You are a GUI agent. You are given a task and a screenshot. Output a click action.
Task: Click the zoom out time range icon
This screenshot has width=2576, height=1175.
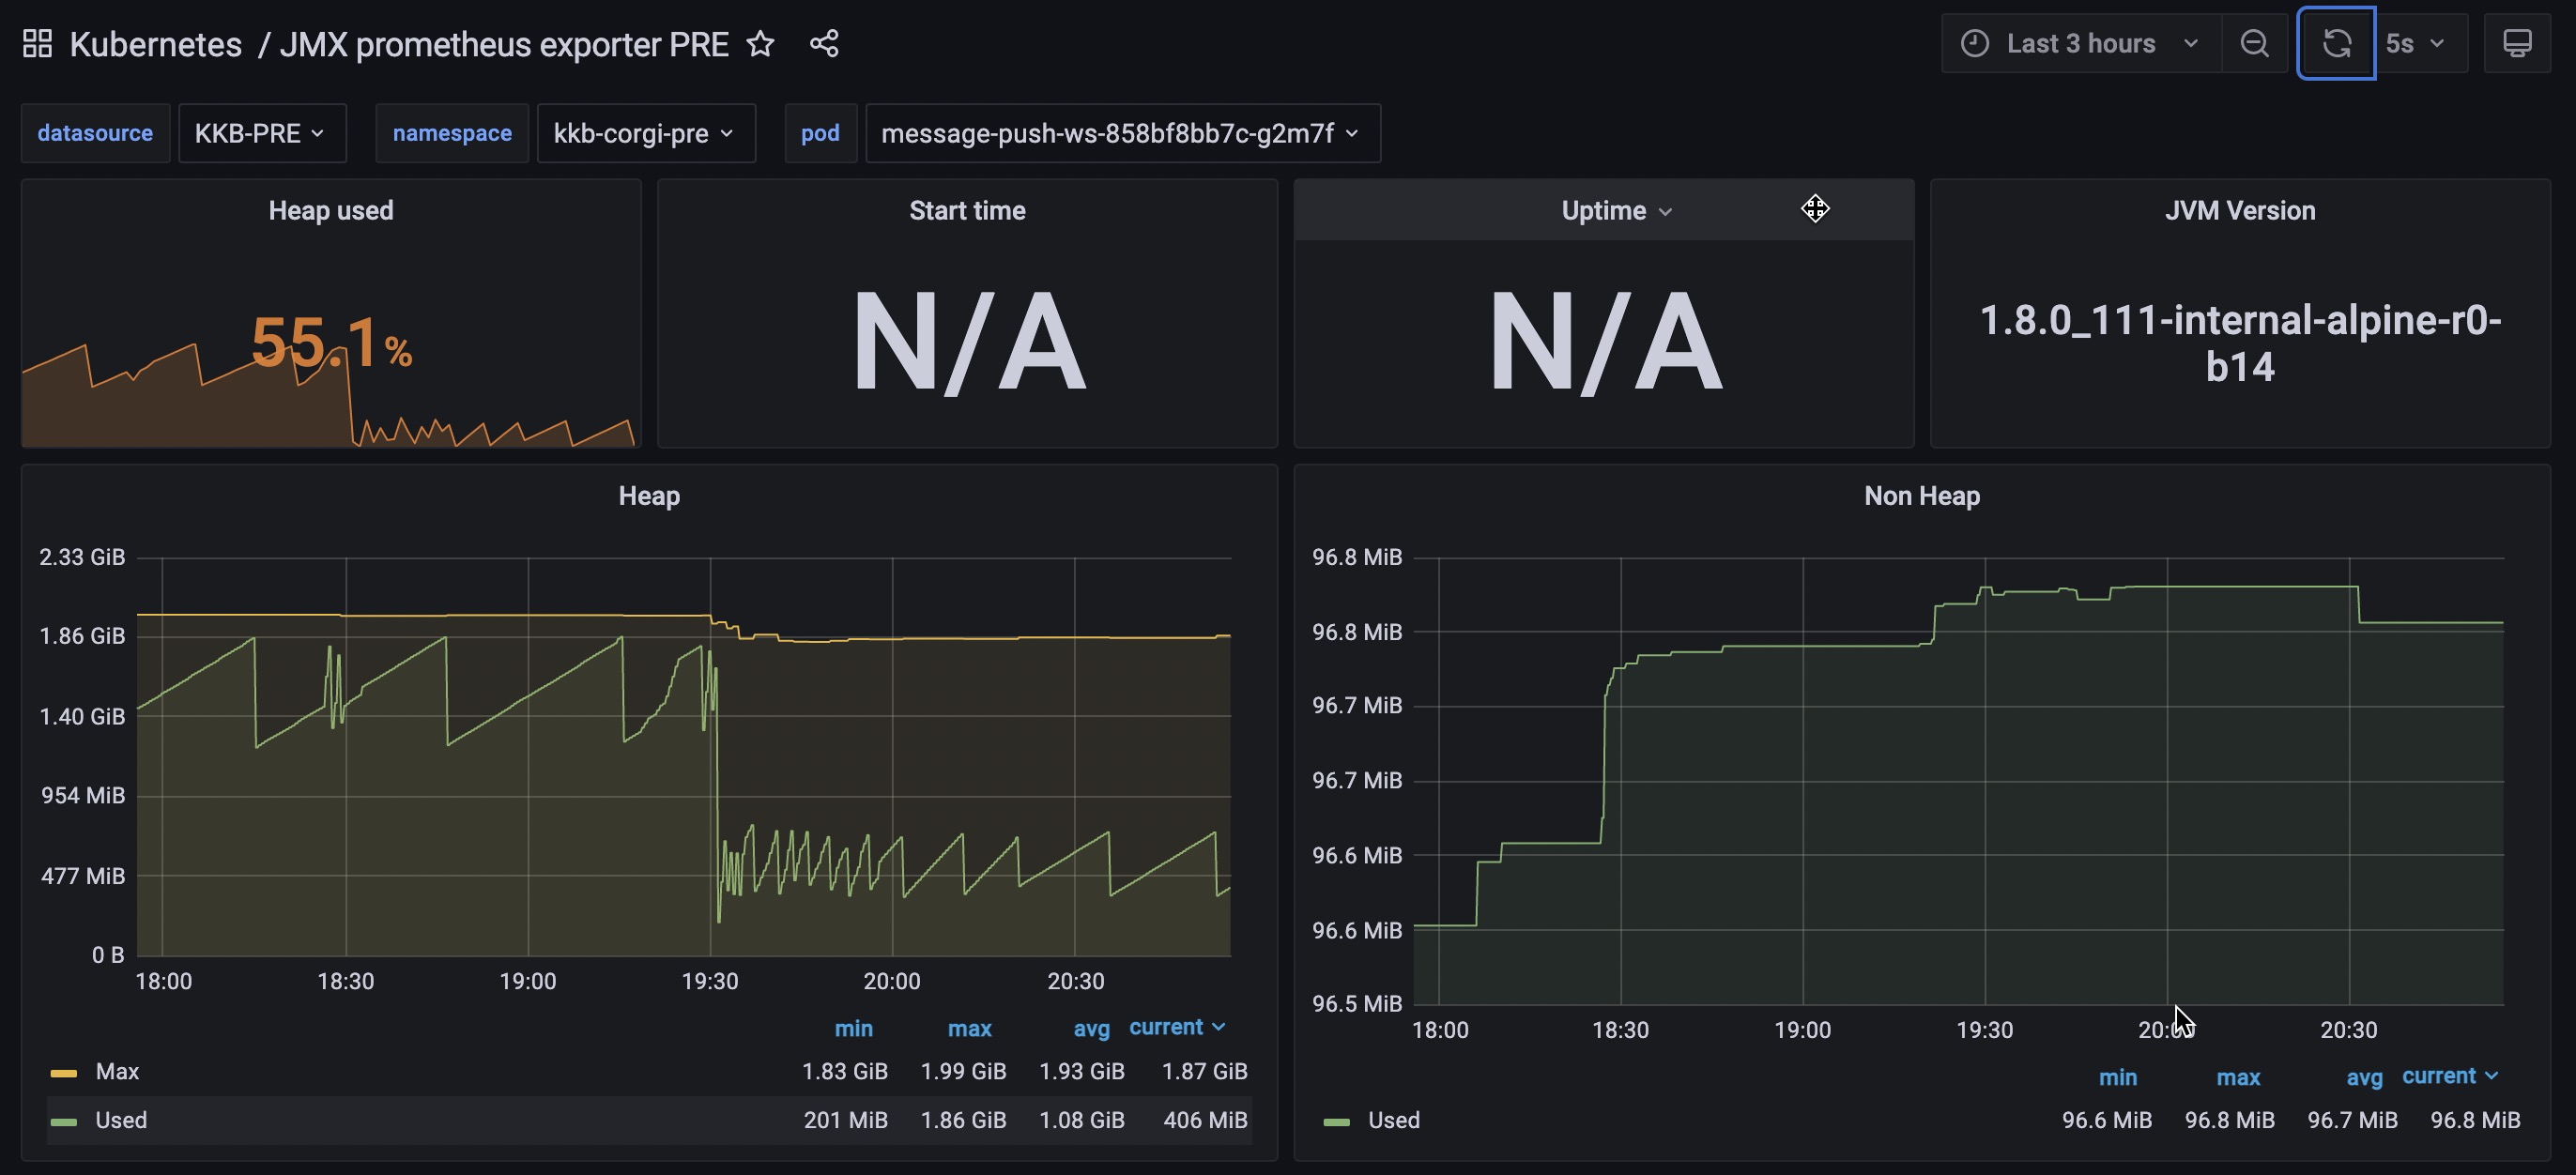click(2254, 44)
